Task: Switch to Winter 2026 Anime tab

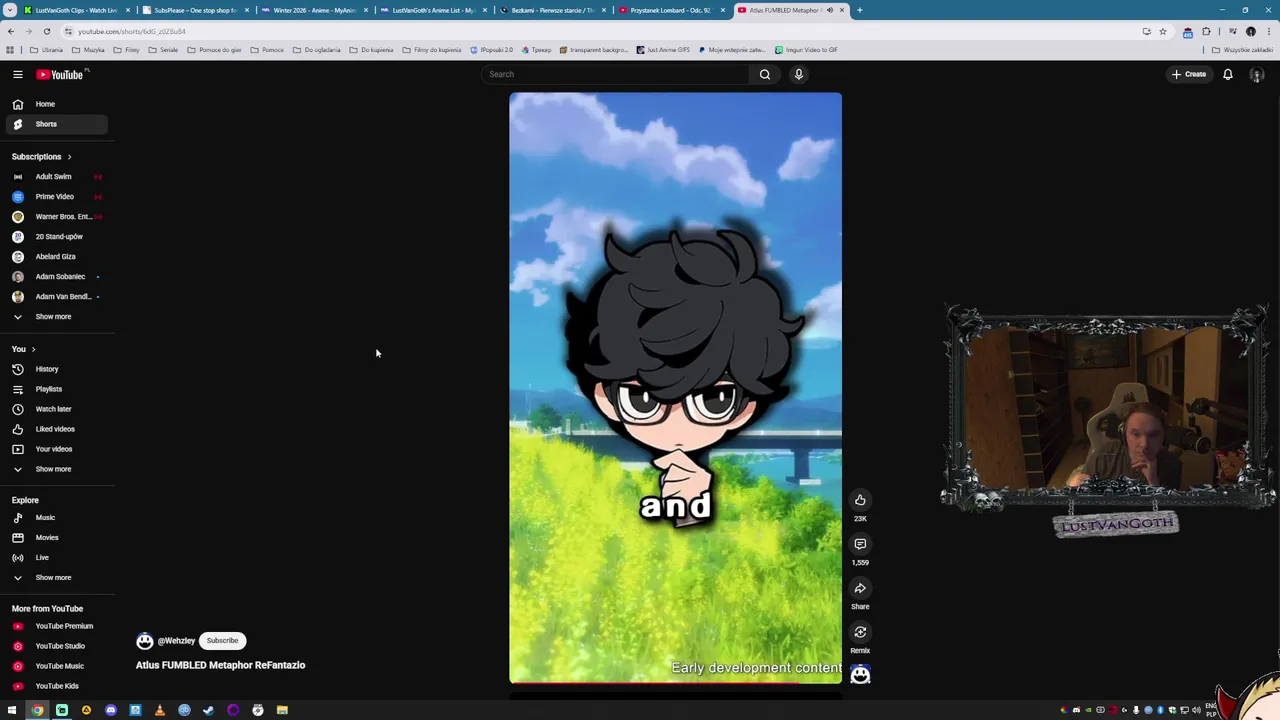Action: point(314,10)
